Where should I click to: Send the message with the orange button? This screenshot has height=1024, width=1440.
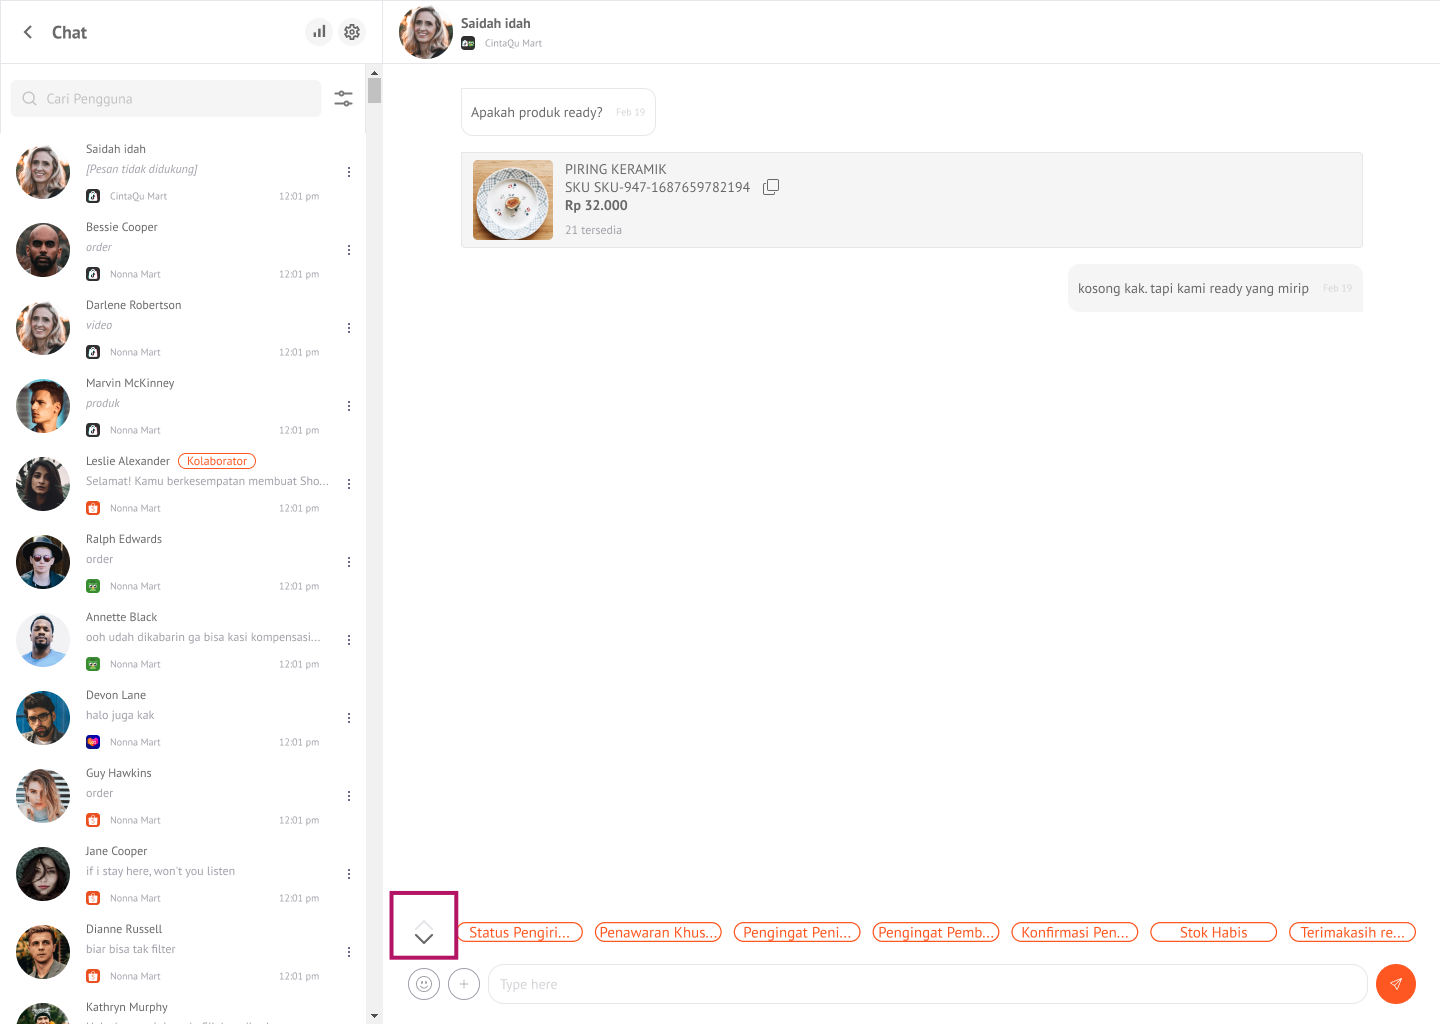click(1395, 984)
